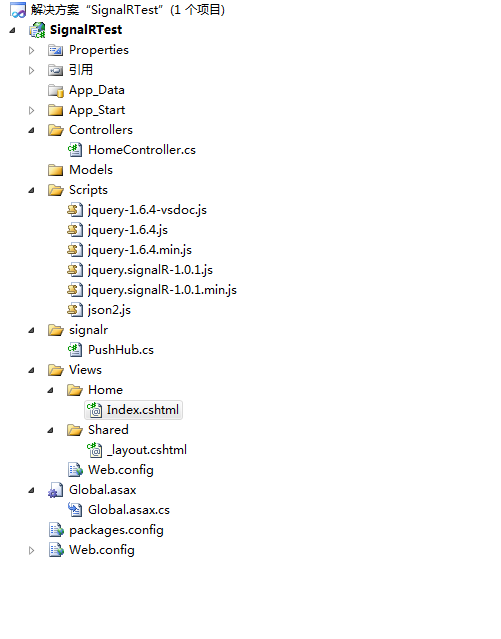The height and width of the screenshot is (639, 501).
Task: Collapse the Controllers folder
Action: pos(31,130)
